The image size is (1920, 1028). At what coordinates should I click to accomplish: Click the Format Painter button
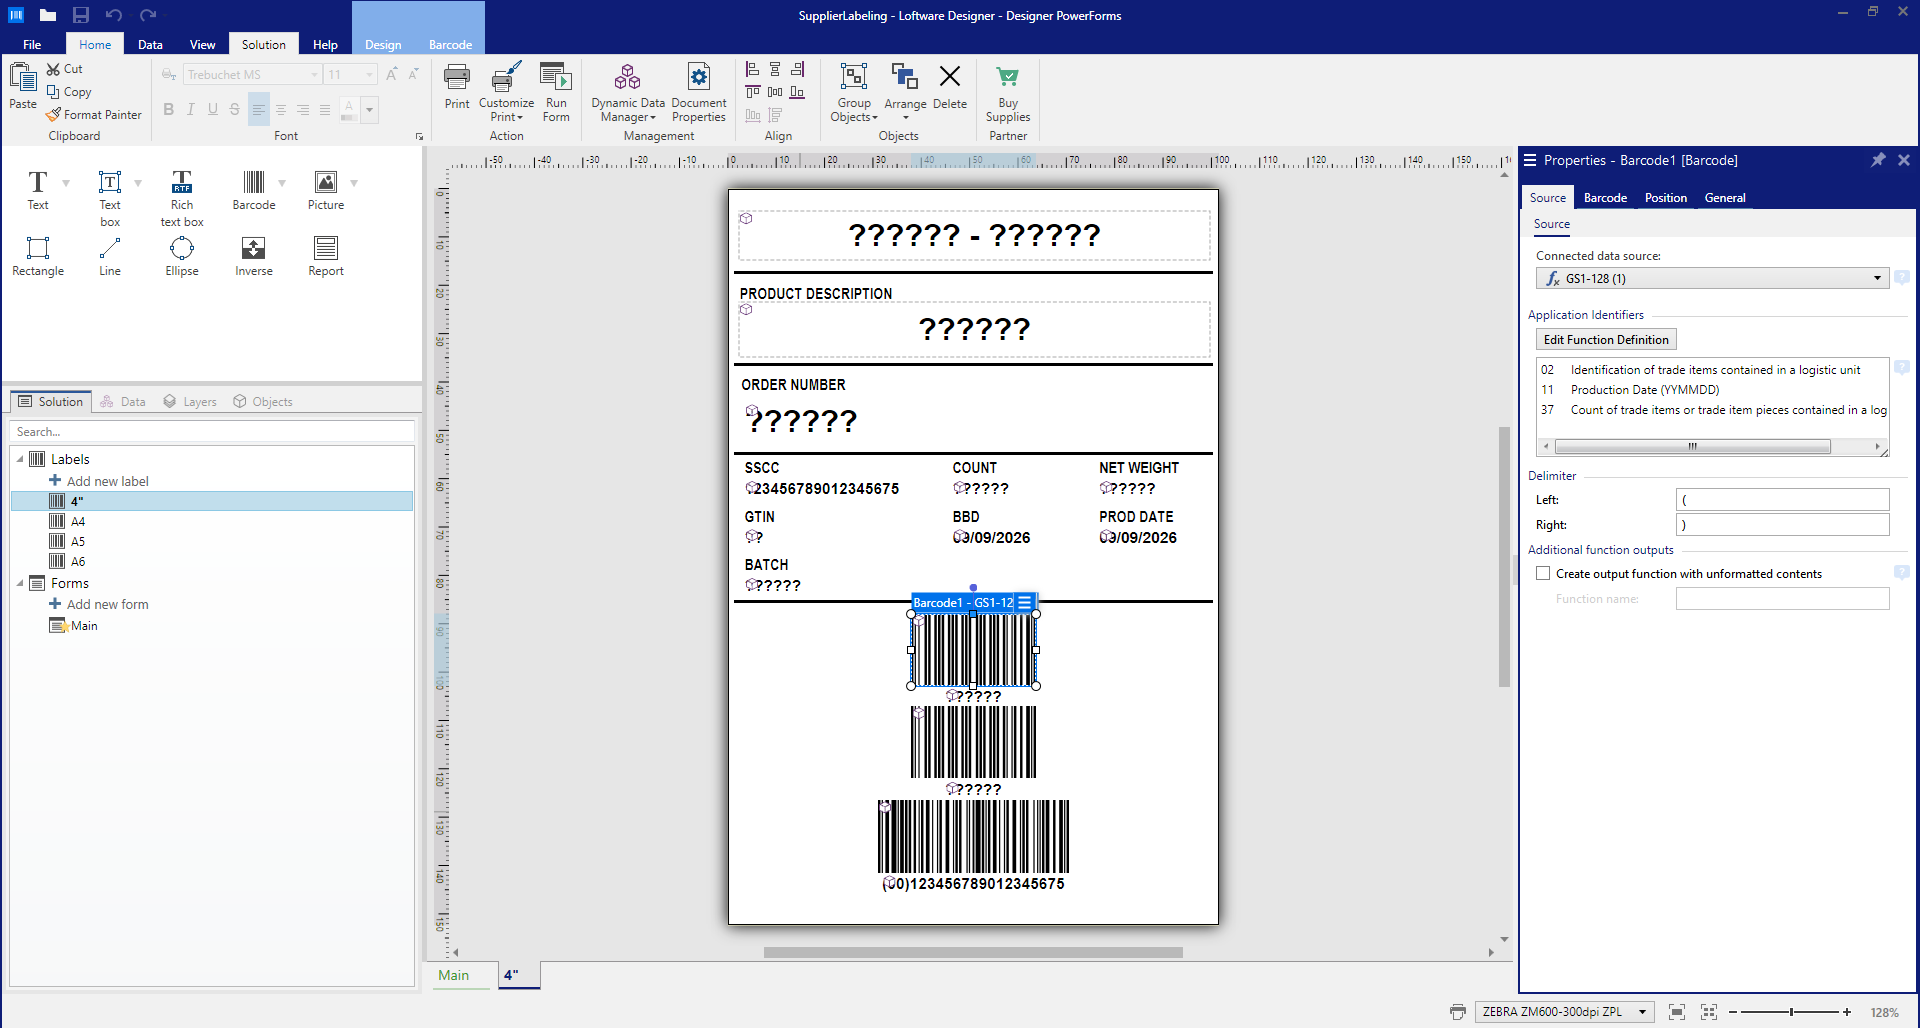(x=94, y=115)
